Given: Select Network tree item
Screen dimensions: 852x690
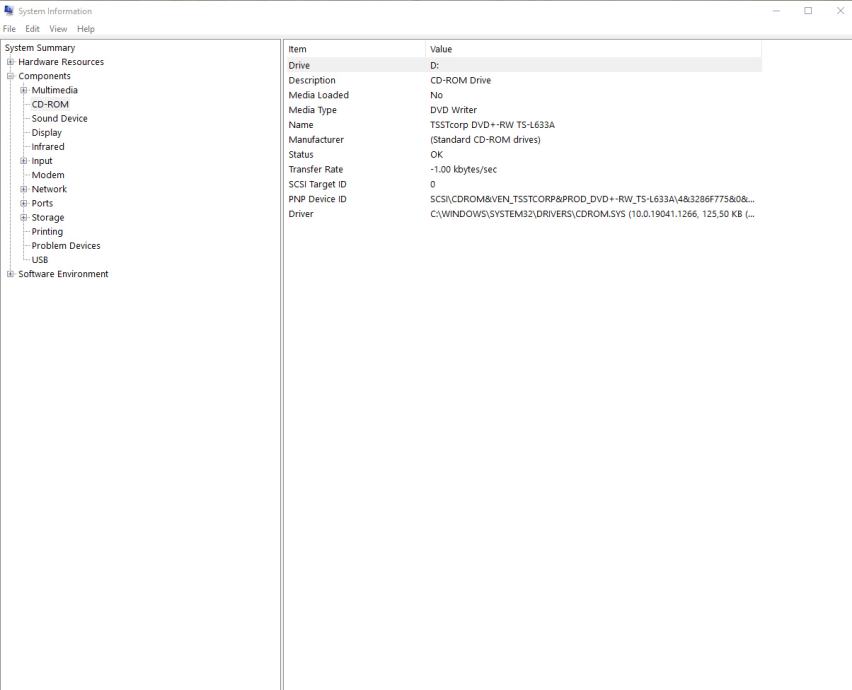Looking at the screenshot, I should pyautogui.click(x=49, y=189).
